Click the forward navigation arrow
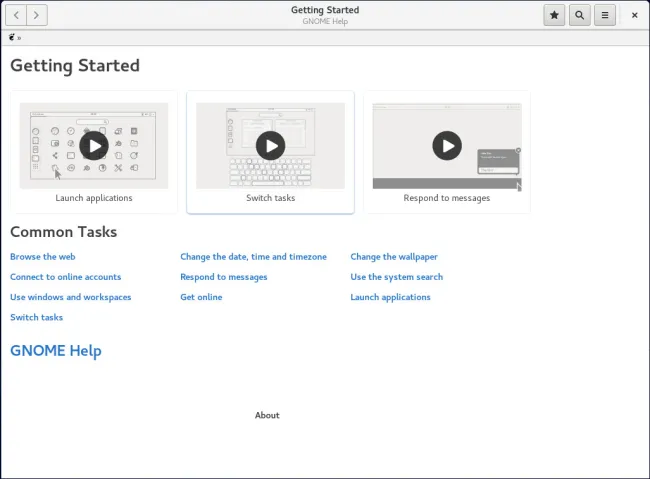The width and height of the screenshot is (650, 479). click(37, 15)
